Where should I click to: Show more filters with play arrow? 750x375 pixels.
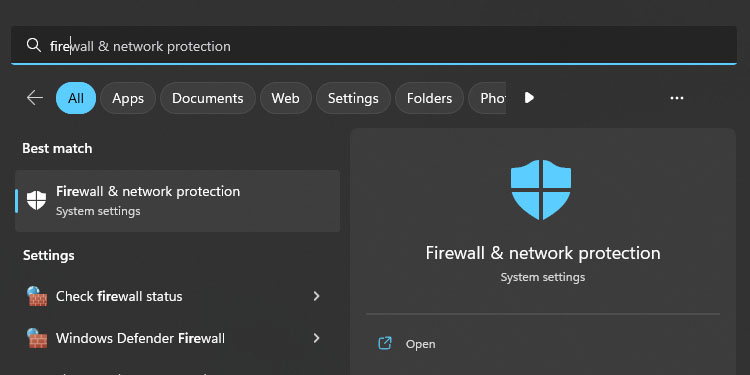click(529, 98)
